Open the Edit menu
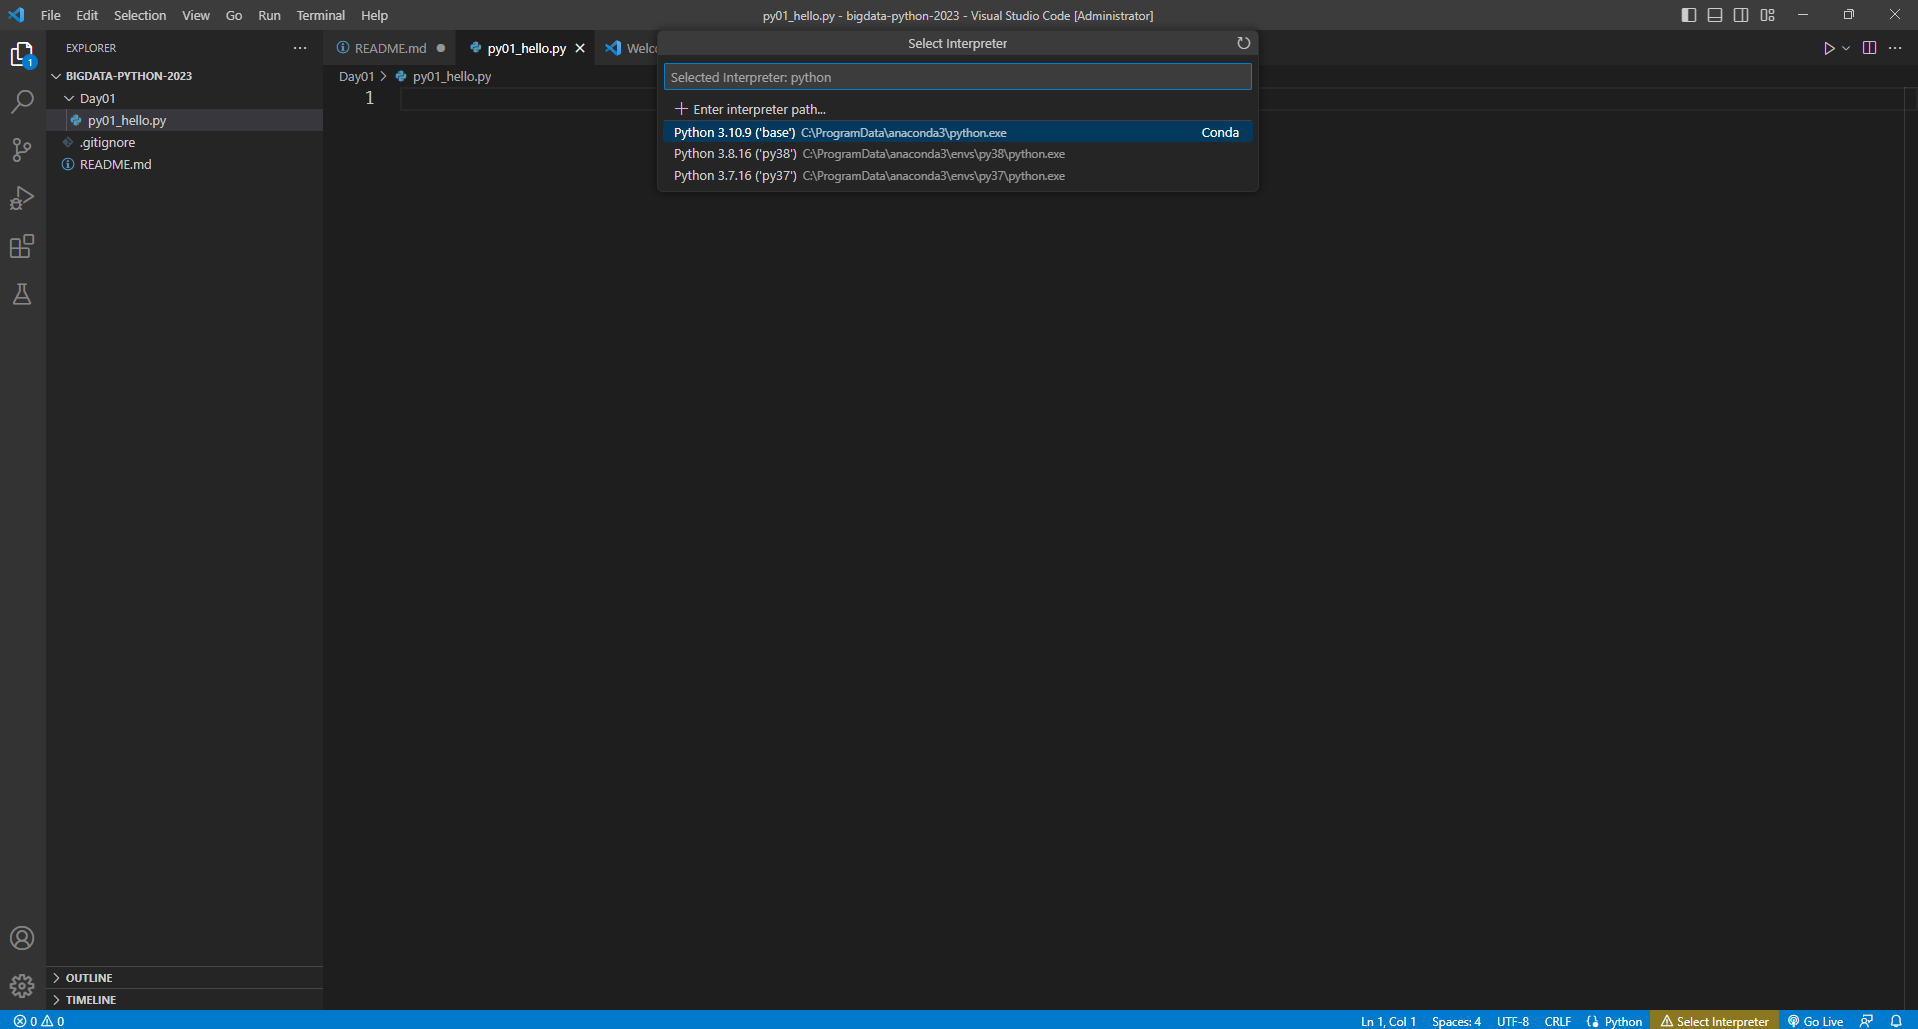 pyautogui.click(x=87, y=15)
